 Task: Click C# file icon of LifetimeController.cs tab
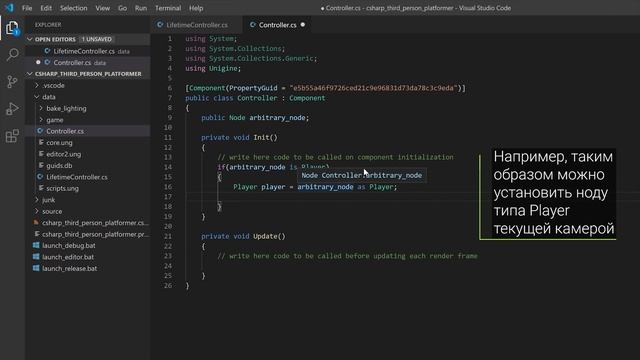(x=160, y=25)
